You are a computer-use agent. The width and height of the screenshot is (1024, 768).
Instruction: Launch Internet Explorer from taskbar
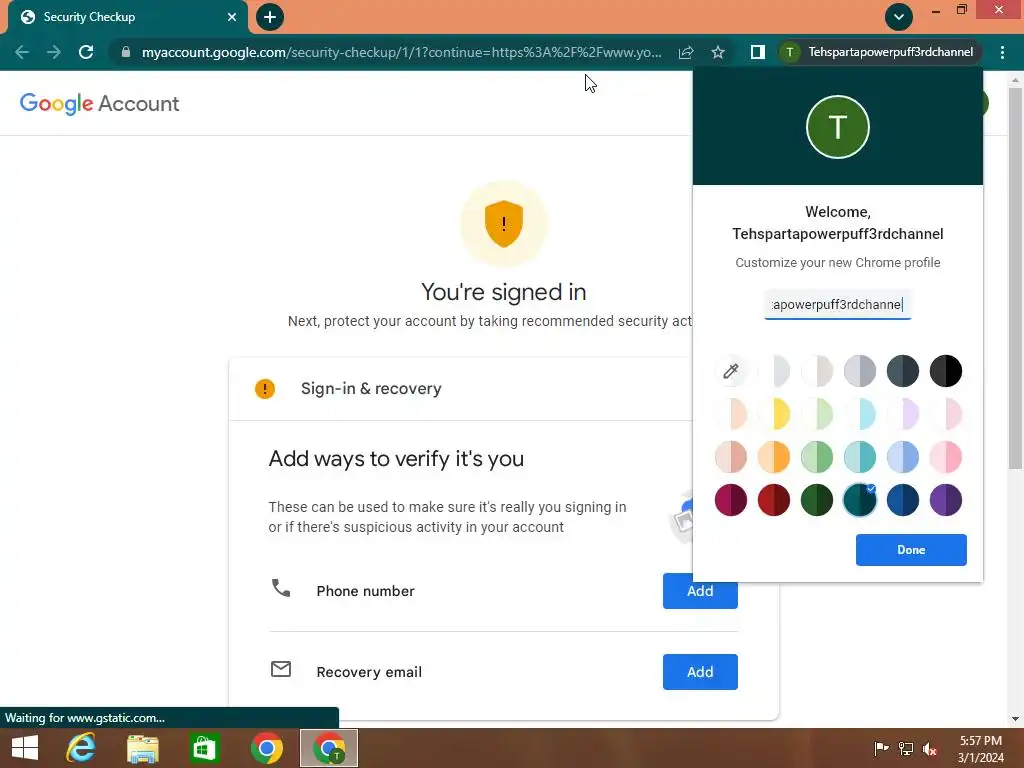[81, 748]
